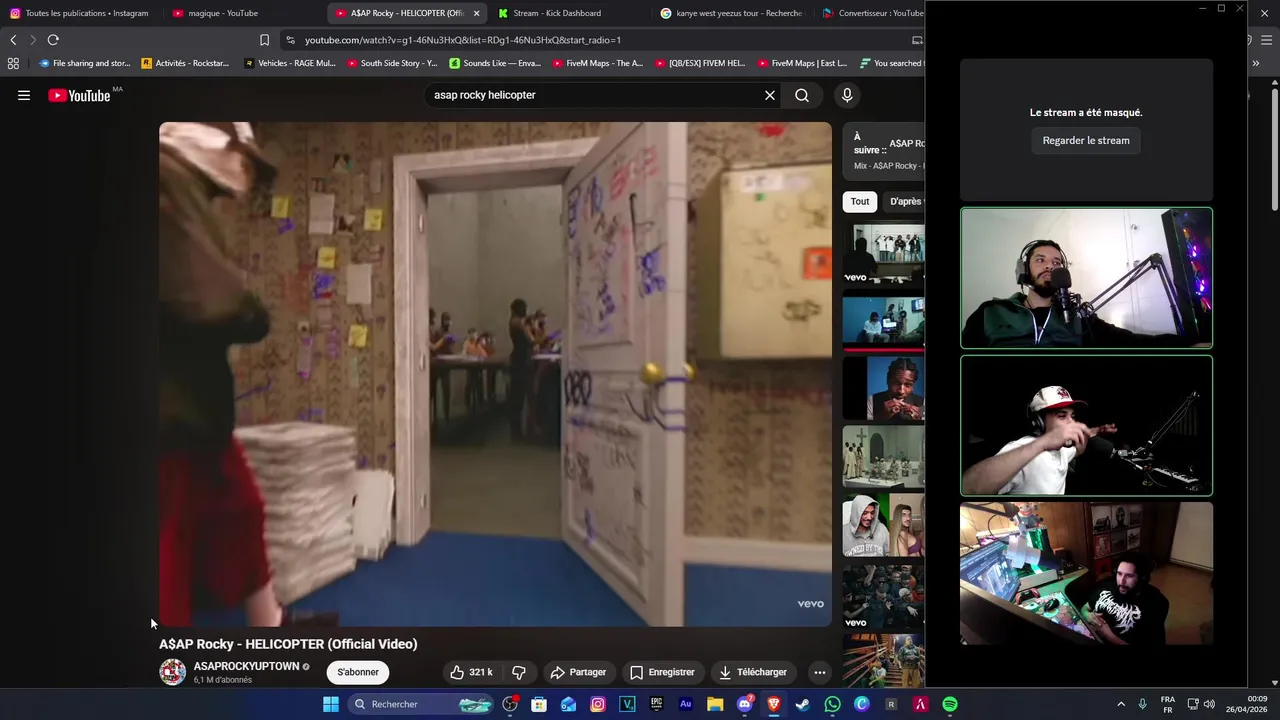Launch Adobe Audition from the taskbar

[686, 704]
